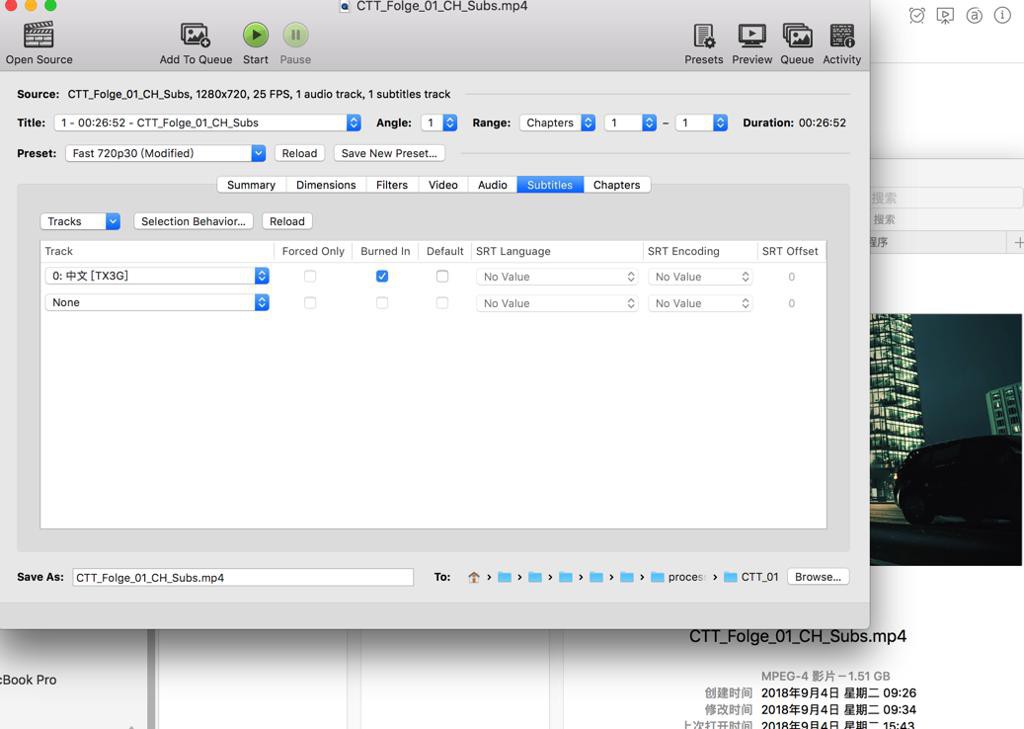Open track selector showing None
The width and height of the screenshot is (1024, 729).
(x=157, y=302)
